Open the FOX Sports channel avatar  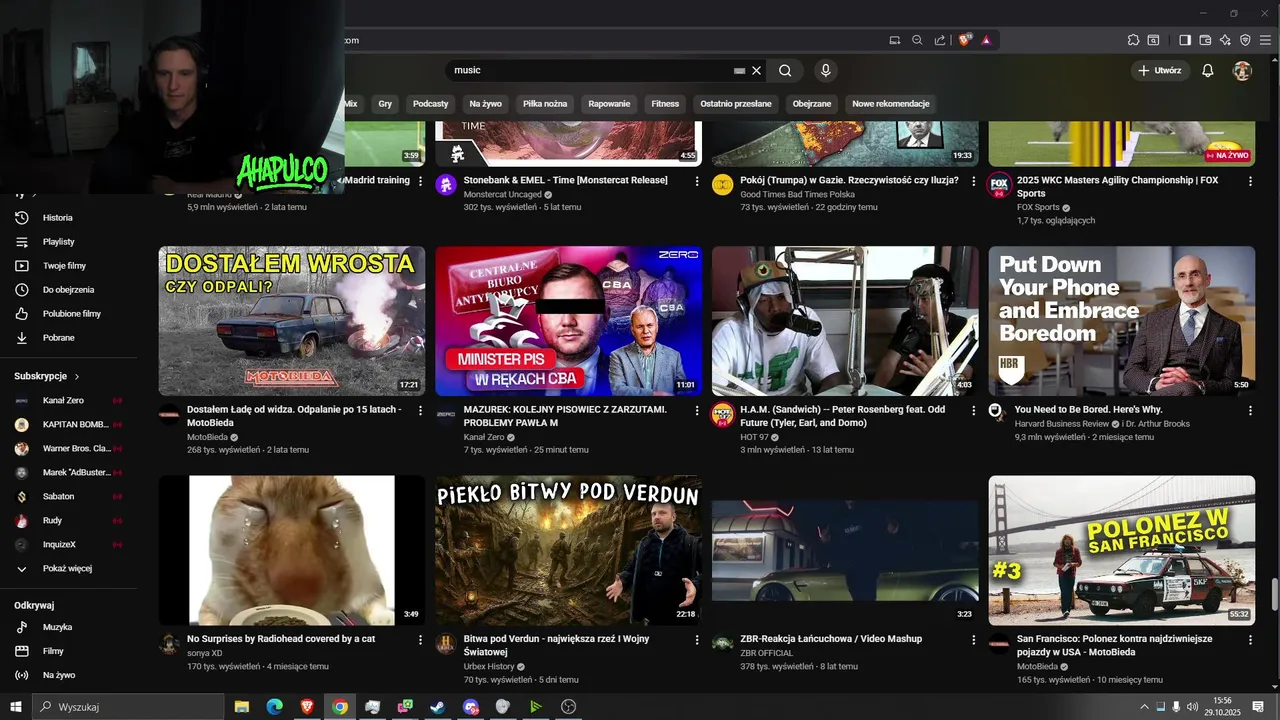[999, 186]
